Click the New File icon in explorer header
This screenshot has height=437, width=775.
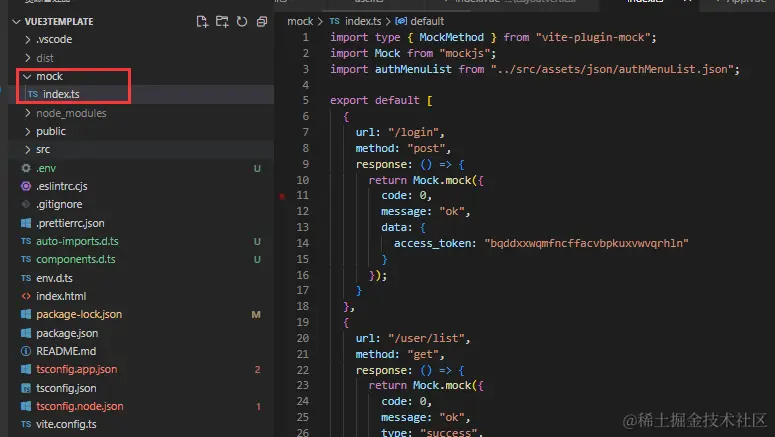tap(202, 21)
